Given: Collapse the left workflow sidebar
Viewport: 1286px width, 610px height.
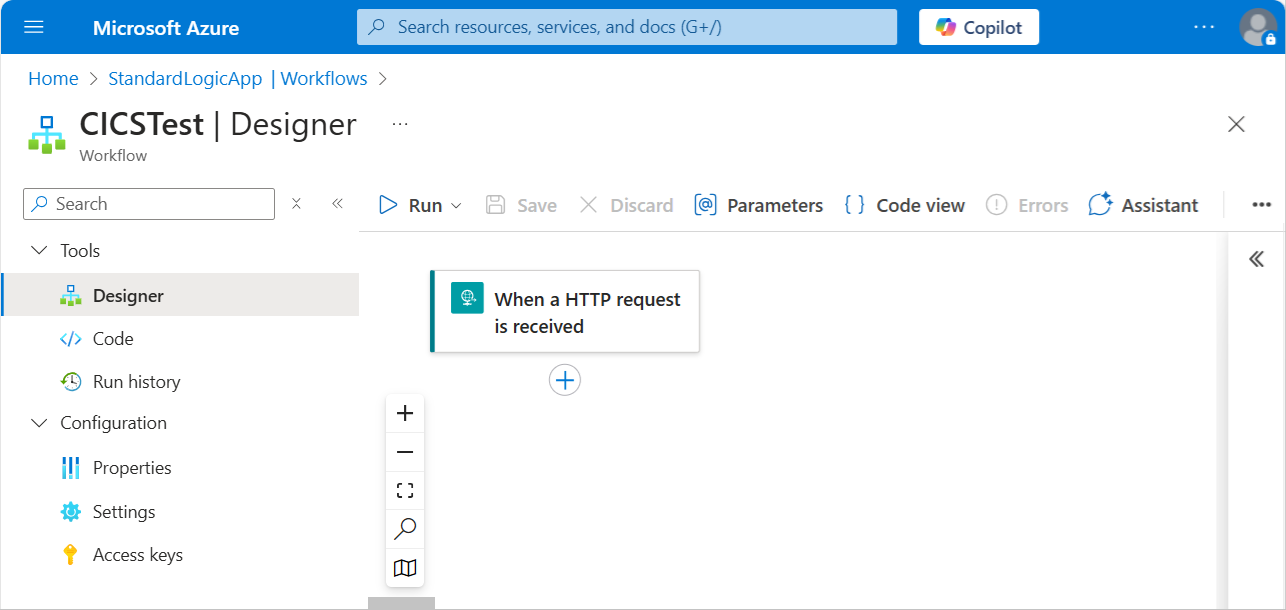Looking at the screenshot, I should pos(337,203).
